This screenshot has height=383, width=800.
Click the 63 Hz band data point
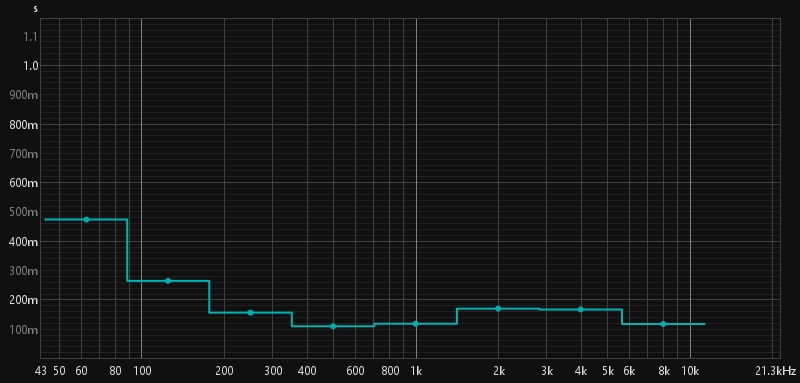point(86,219)
